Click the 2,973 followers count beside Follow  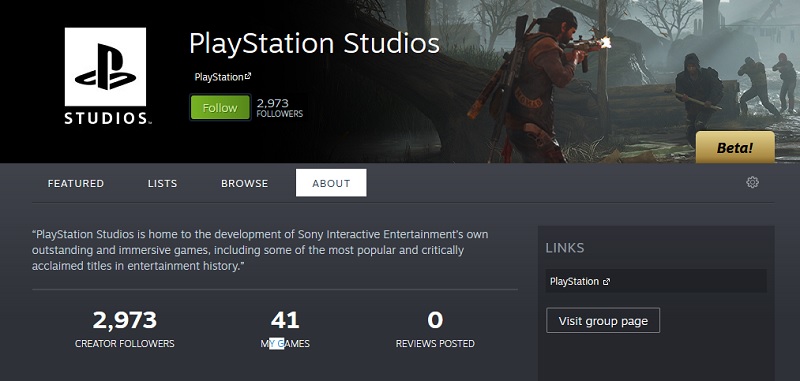tap(280, 108)
